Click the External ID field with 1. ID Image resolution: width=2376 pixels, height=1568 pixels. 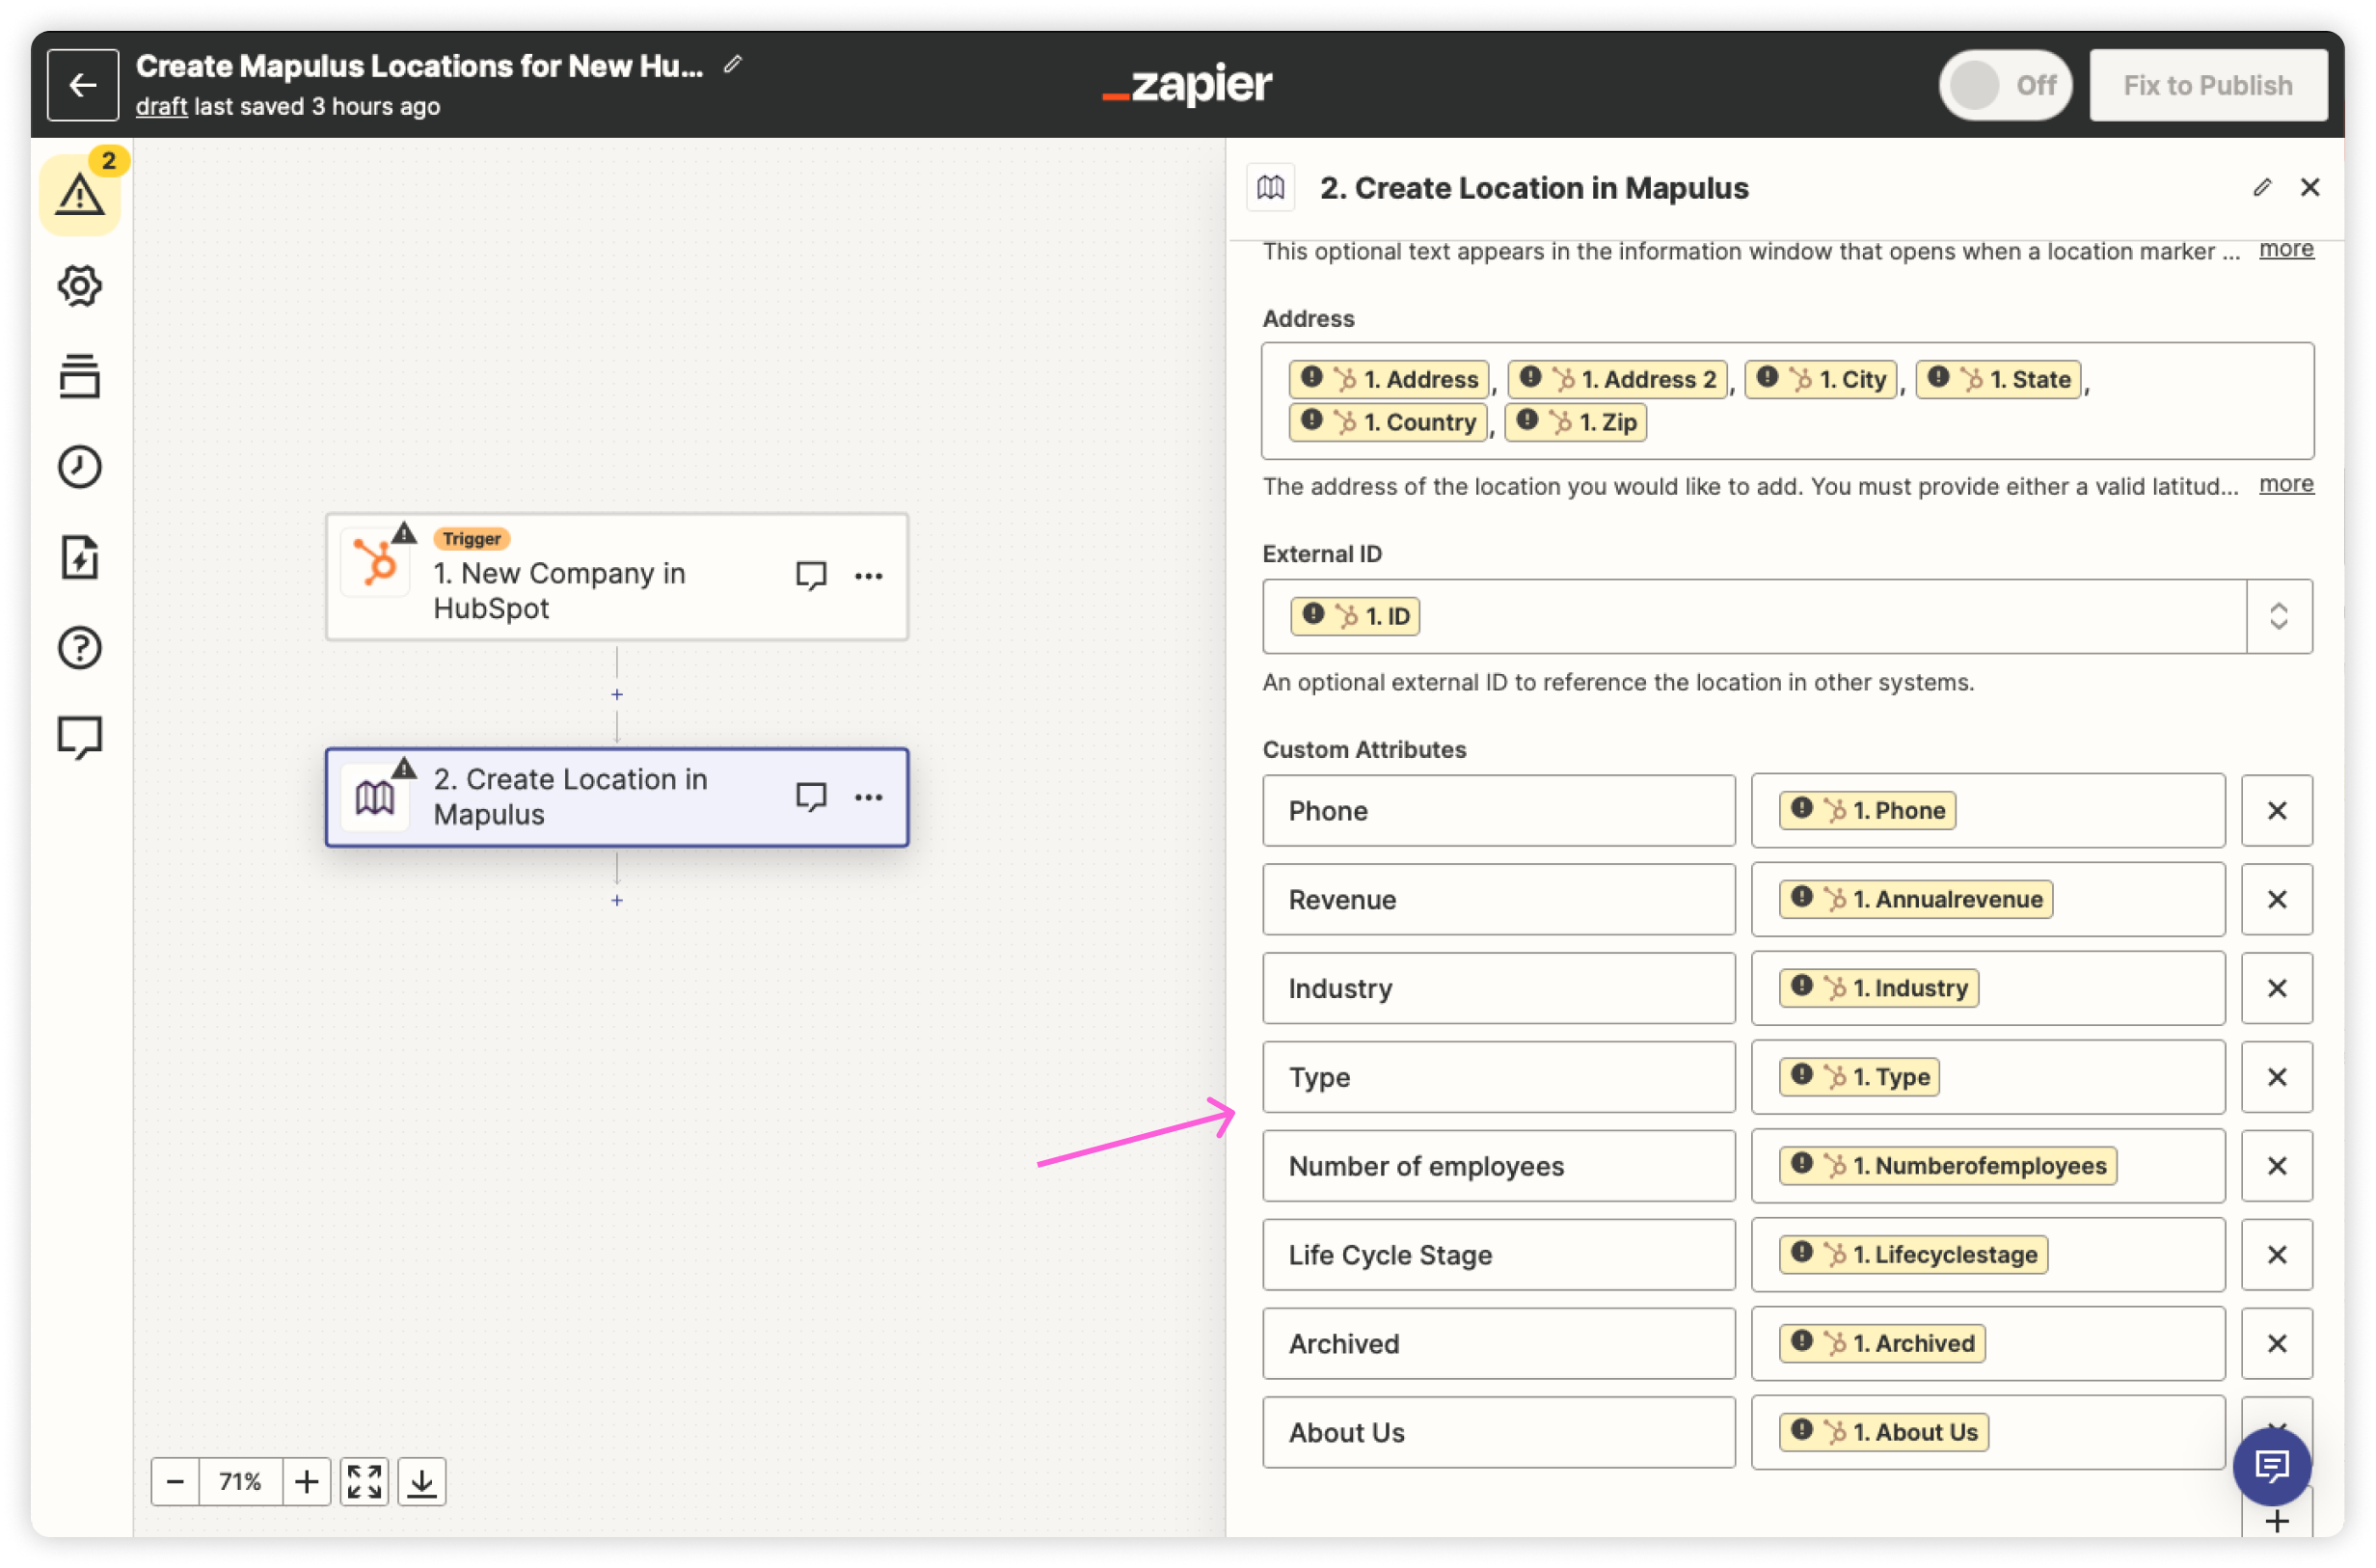pos(1754,616)
